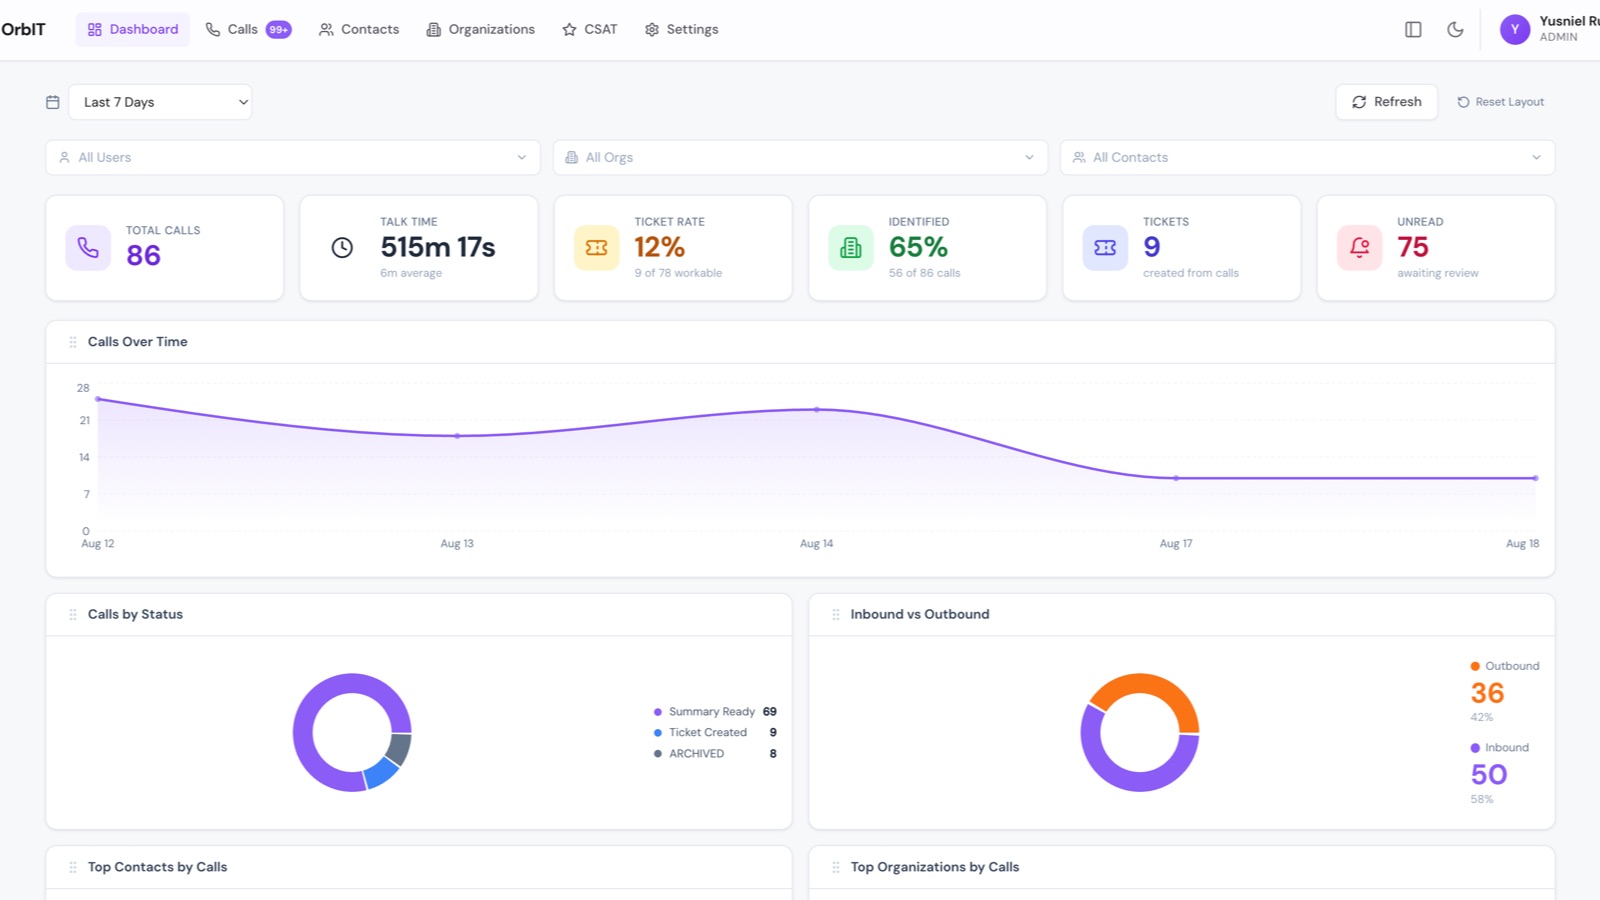Click the bell icon in Unread card
Viewport: 1600px width, 900px height.
pyautogui.click(x=1360, y=247)
